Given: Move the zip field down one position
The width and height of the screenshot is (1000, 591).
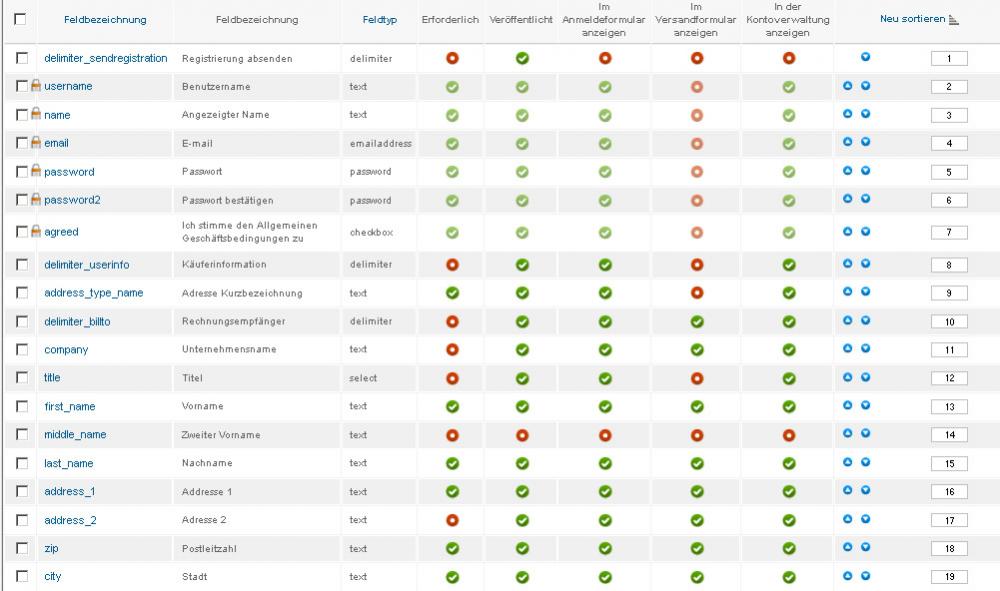Looking at the screenshot, I should (865, 547).
